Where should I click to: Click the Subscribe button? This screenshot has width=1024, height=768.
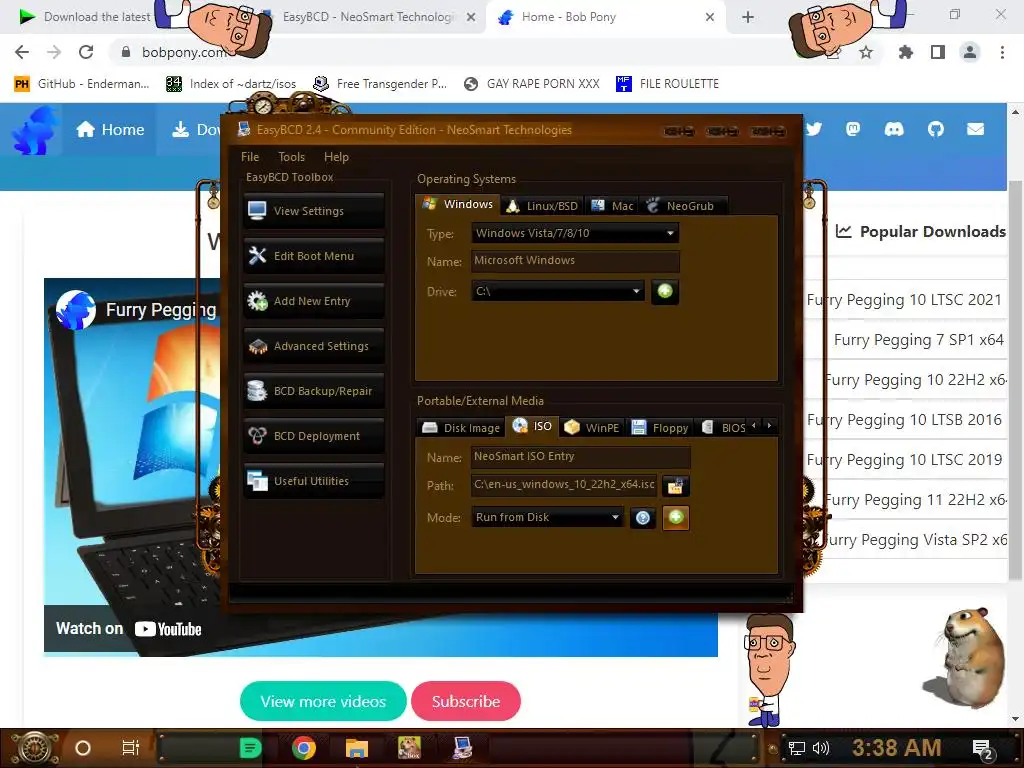coord(466,701)
